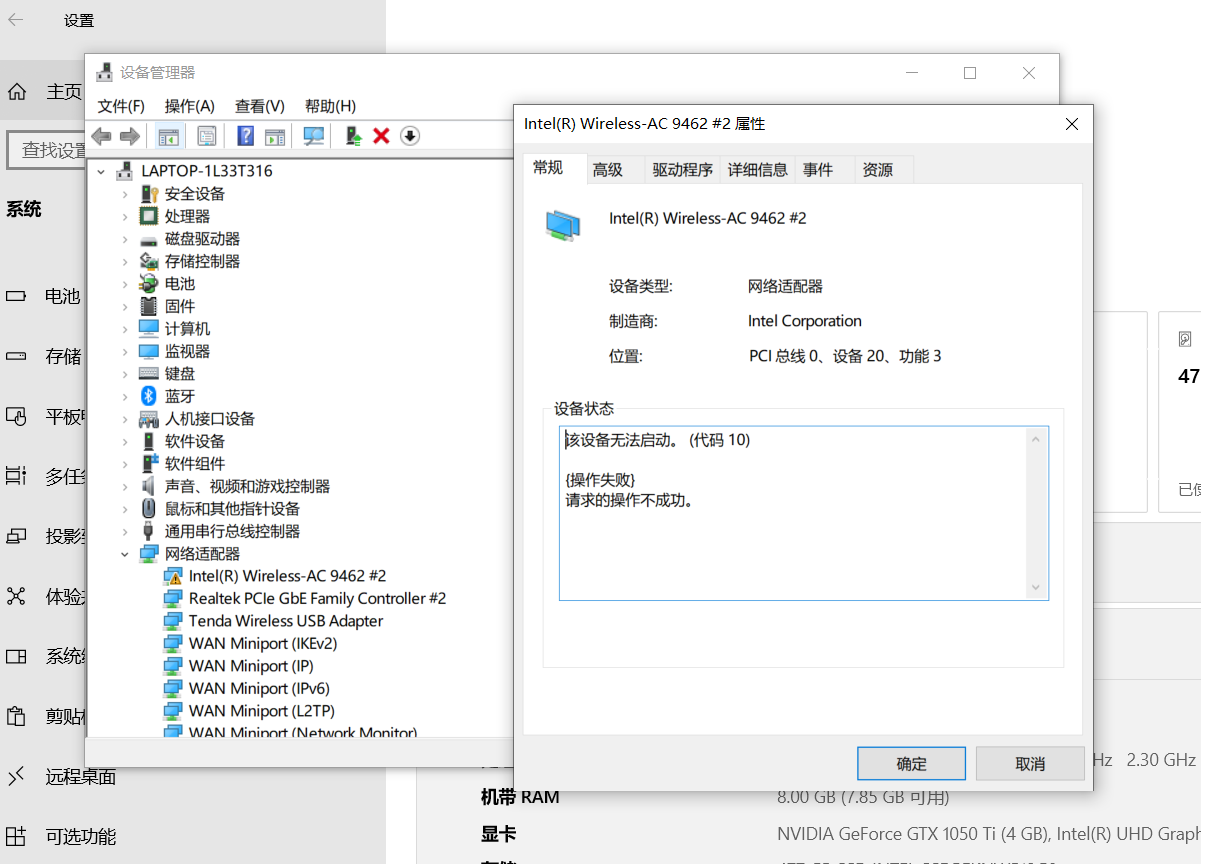Click the blue Help question-mark toolbar icon
Image resolution: width=1206 pixels, height=864 pixels.
point(246,136)
